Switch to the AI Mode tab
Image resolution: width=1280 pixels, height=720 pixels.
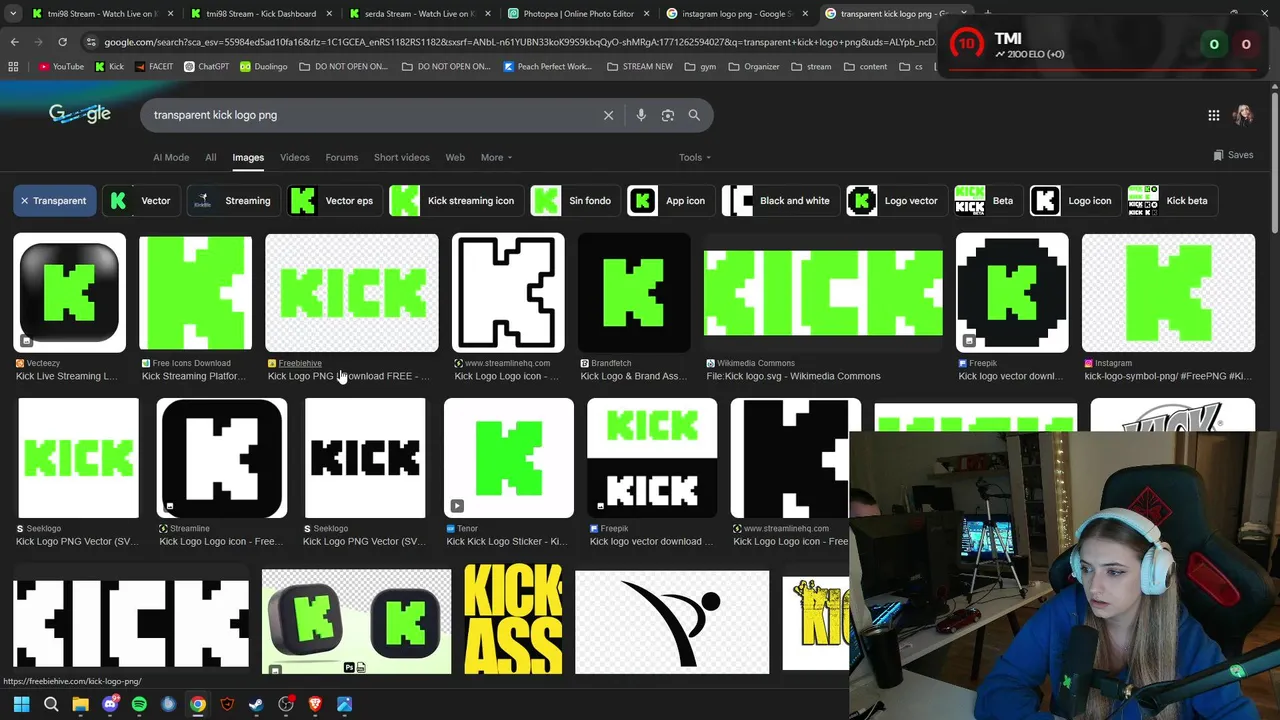[171, 157]
